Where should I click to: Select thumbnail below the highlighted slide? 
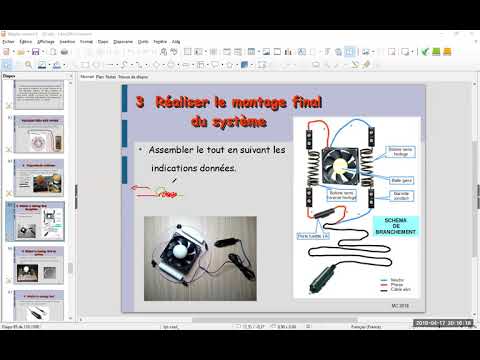click(x=39, y=265)
